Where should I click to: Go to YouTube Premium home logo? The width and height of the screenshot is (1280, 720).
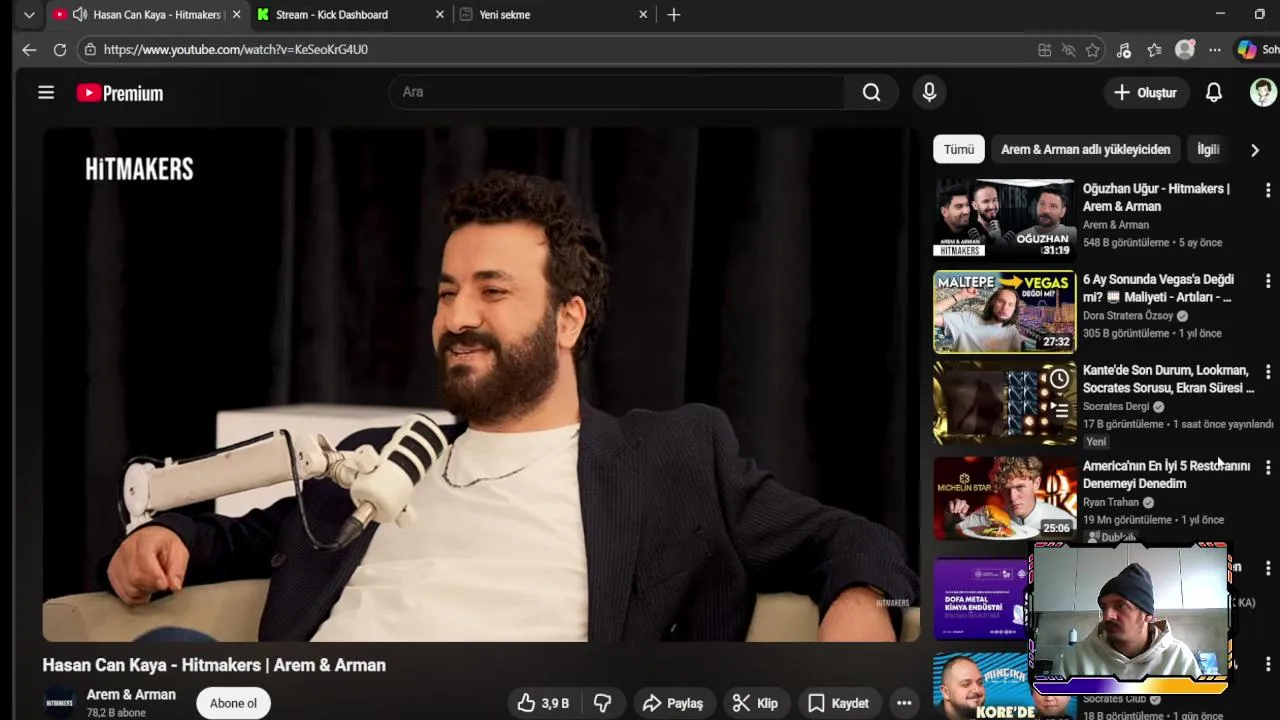coord(120,93)
